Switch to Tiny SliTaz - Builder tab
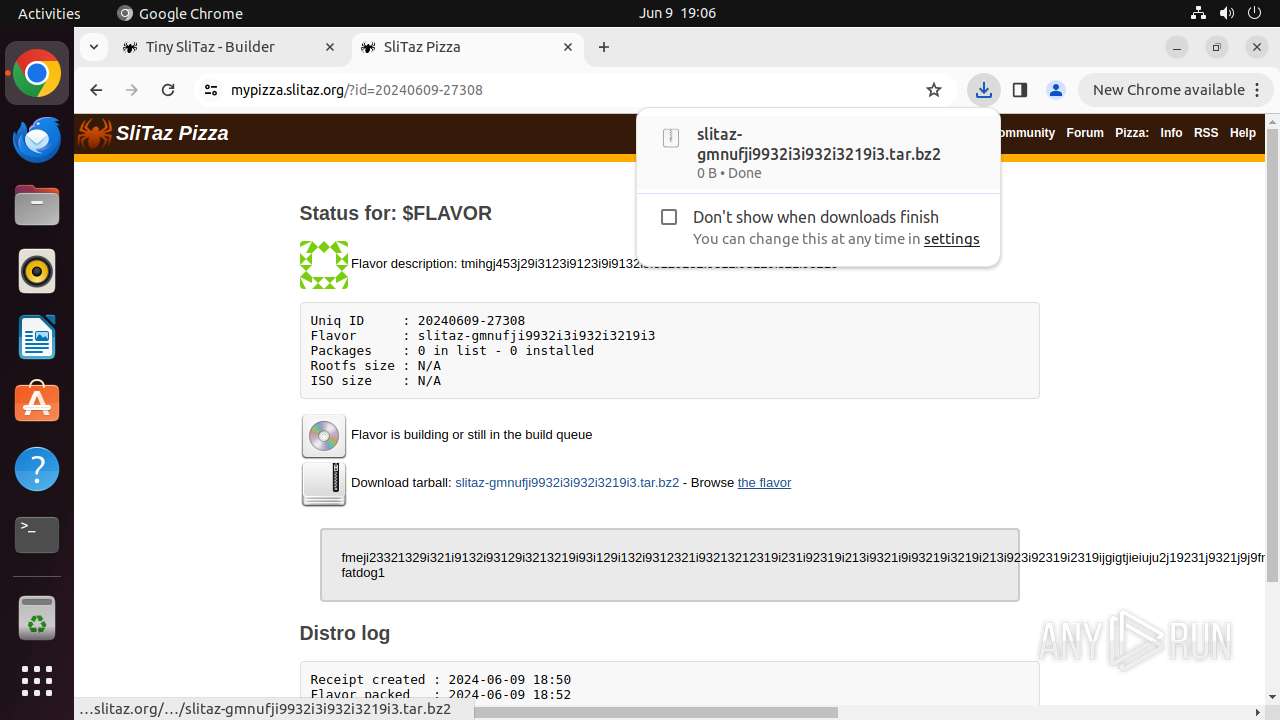Viewport: 1280px width, 720px height. pyautogui.click(x=228, y=47)
